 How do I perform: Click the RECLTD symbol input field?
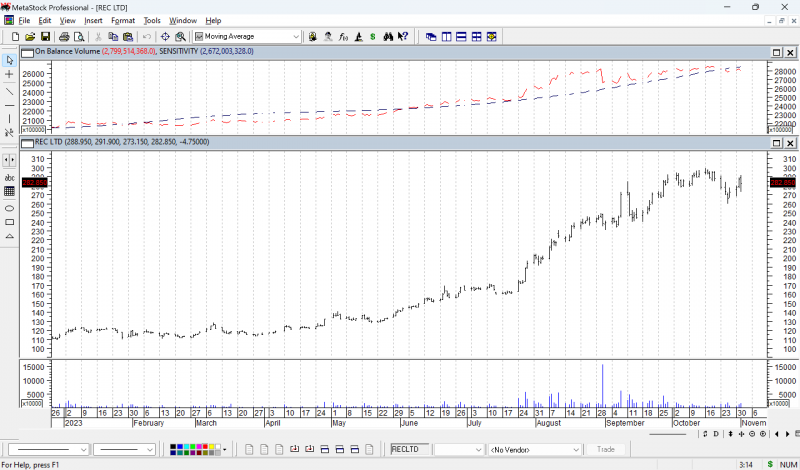(x=408, y=450)
